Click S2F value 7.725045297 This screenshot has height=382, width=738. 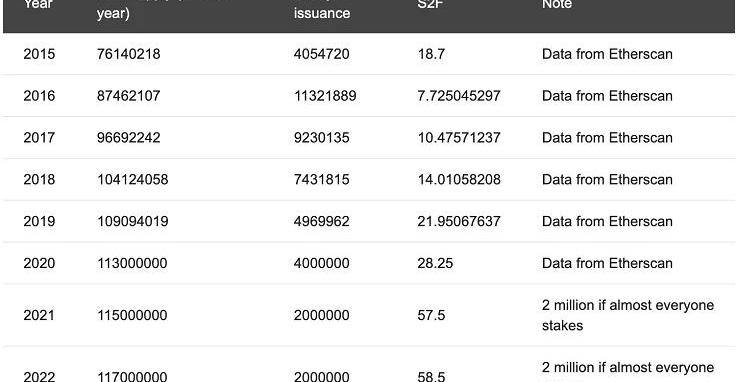point(459,96)
